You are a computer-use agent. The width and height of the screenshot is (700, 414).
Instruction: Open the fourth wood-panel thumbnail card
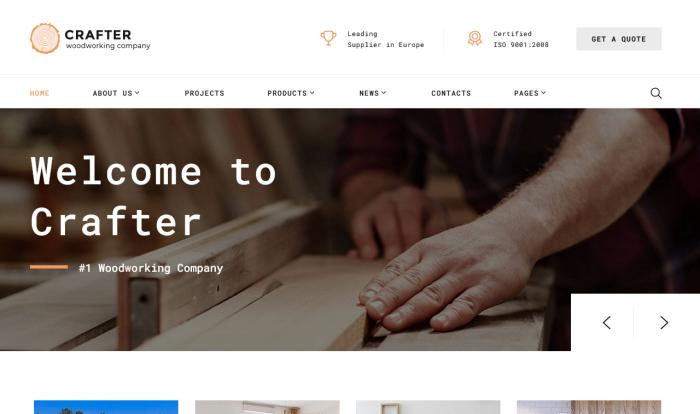(589, 407)
